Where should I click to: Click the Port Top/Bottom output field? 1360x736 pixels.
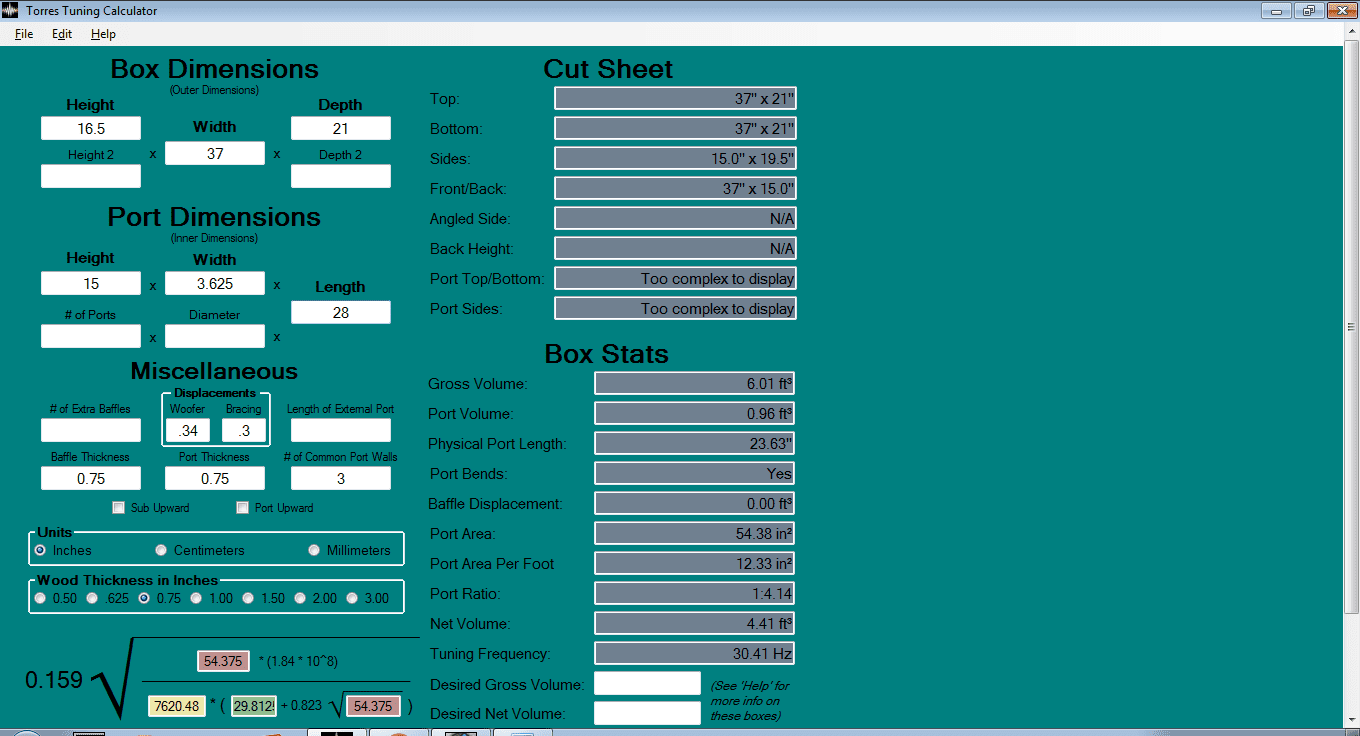tap(675, 278)
